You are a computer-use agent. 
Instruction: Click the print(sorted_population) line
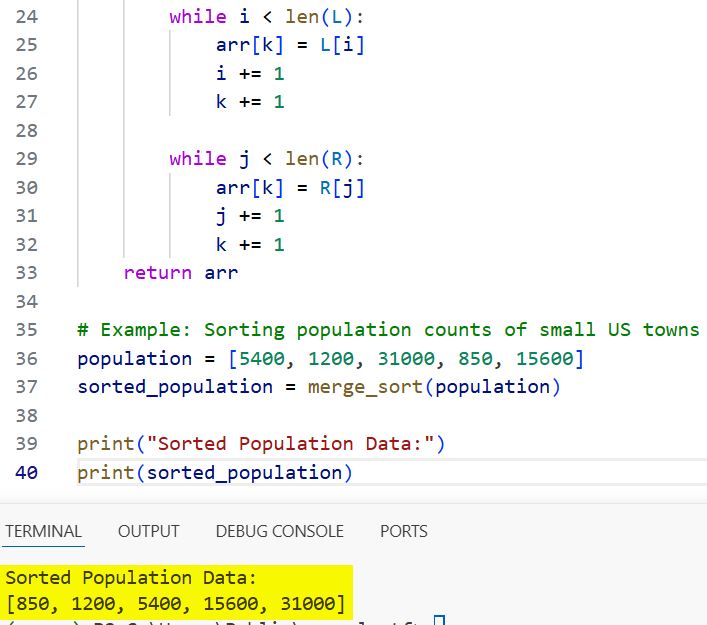tap(215, 473)
